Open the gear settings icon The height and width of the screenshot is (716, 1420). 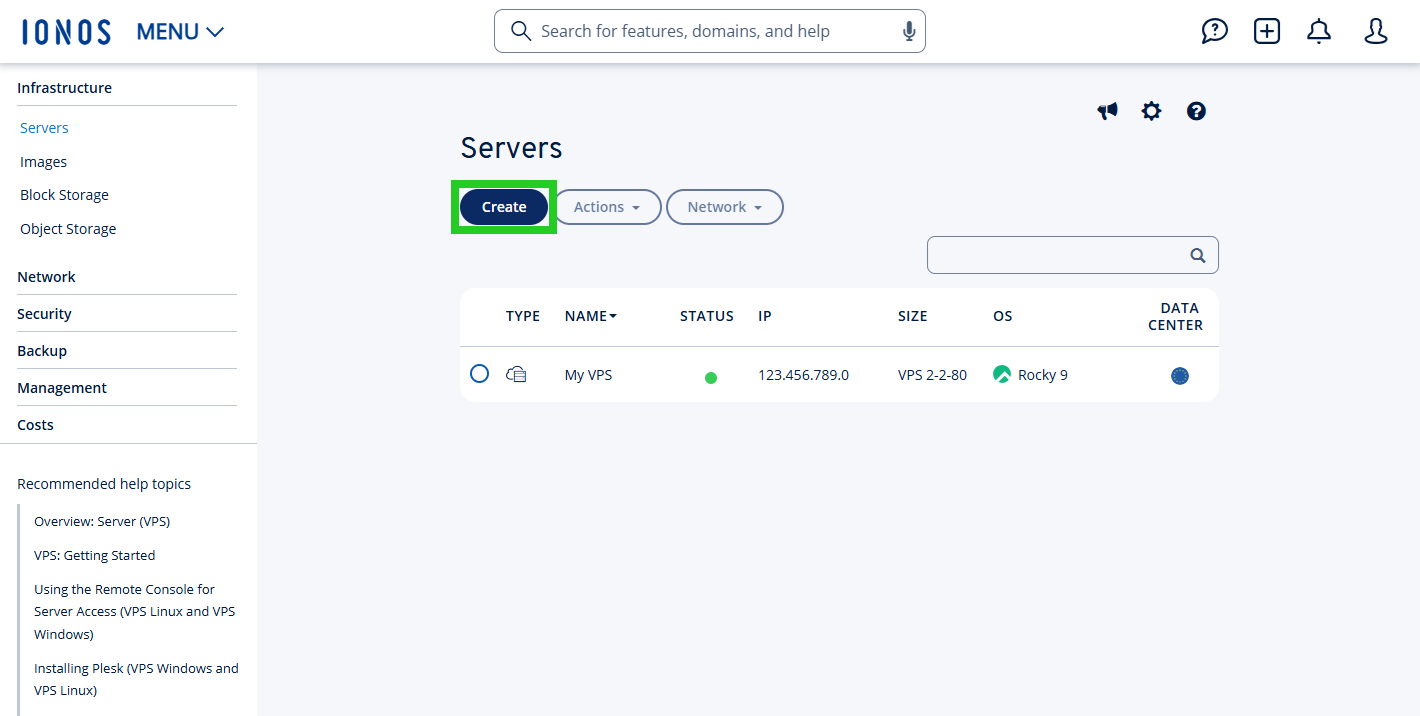tap(1151, 111)
